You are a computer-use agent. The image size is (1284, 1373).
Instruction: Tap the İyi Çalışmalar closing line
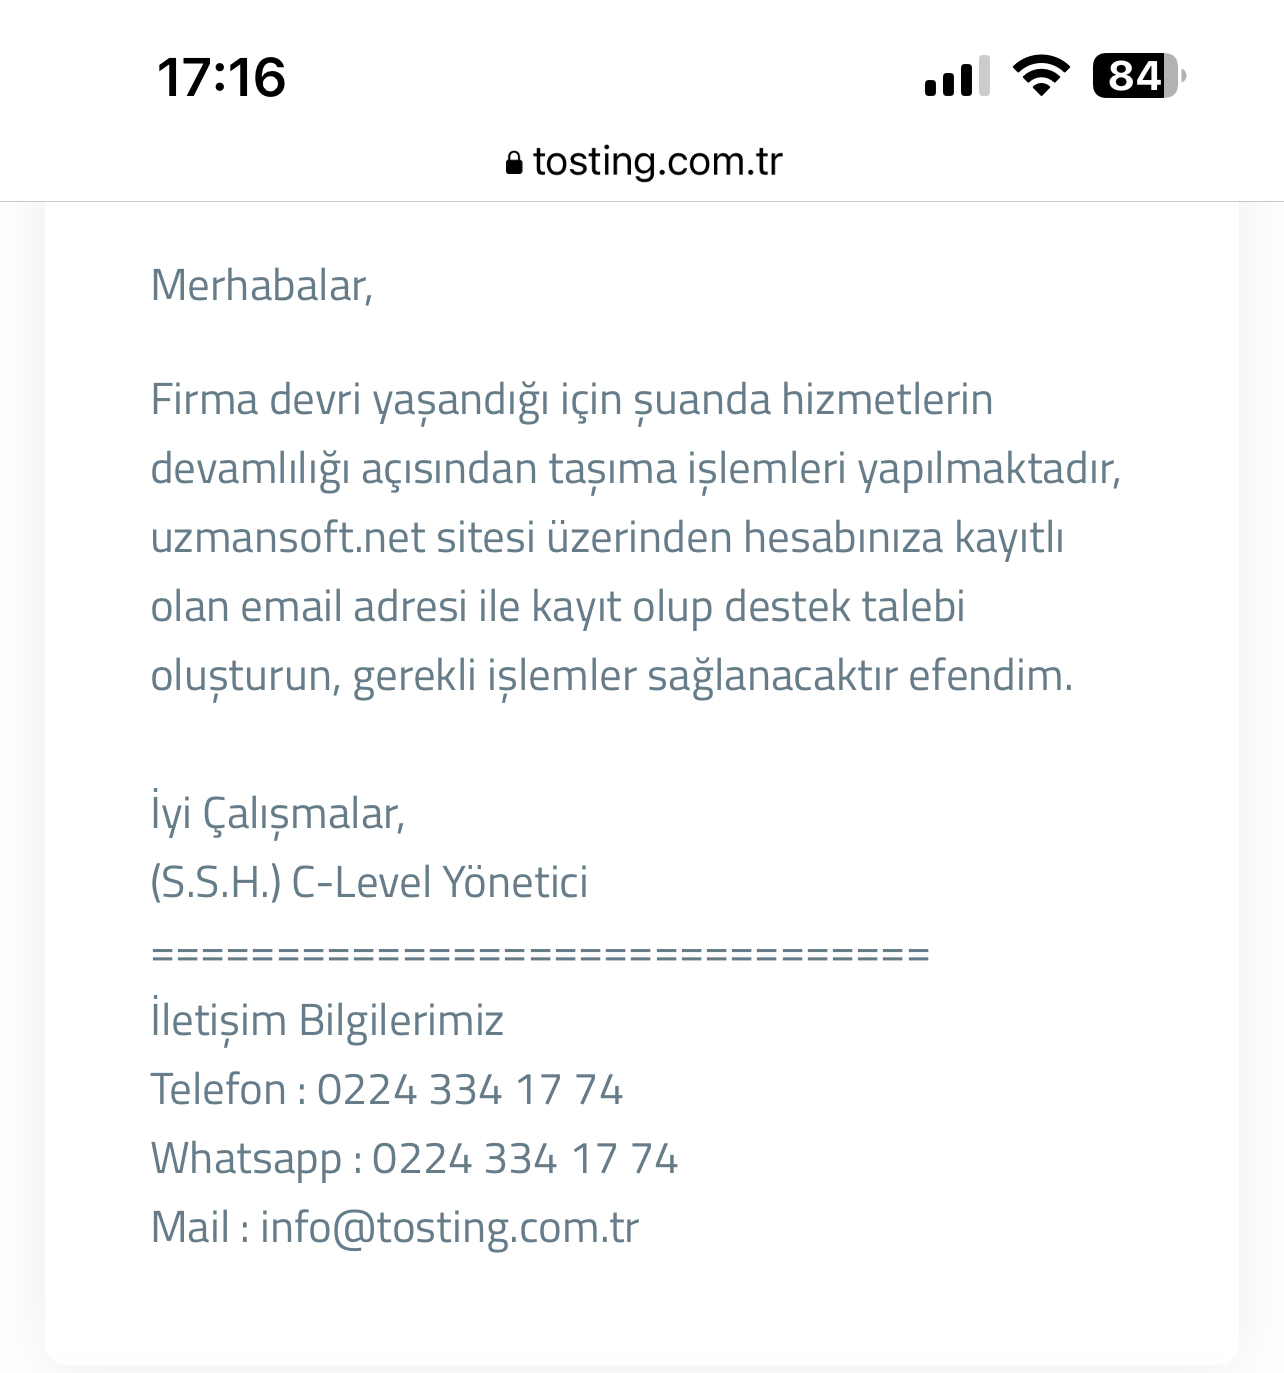(278, 814)
